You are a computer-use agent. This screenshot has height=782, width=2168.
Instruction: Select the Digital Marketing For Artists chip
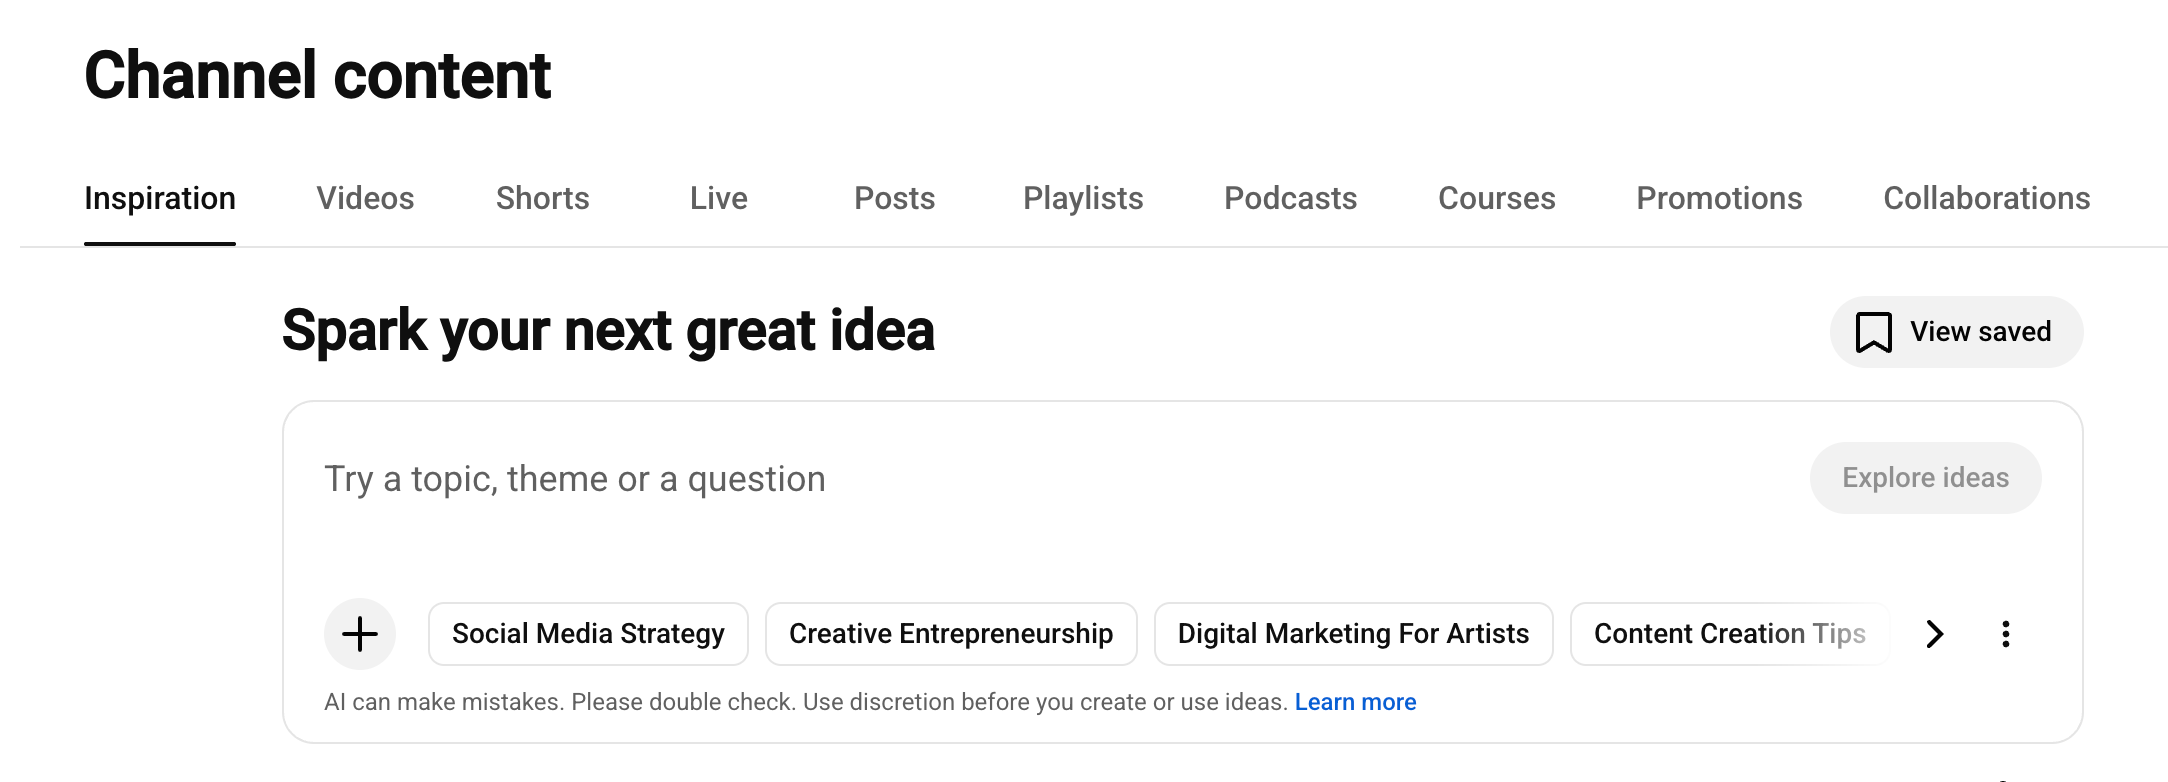coord(1354,634)
